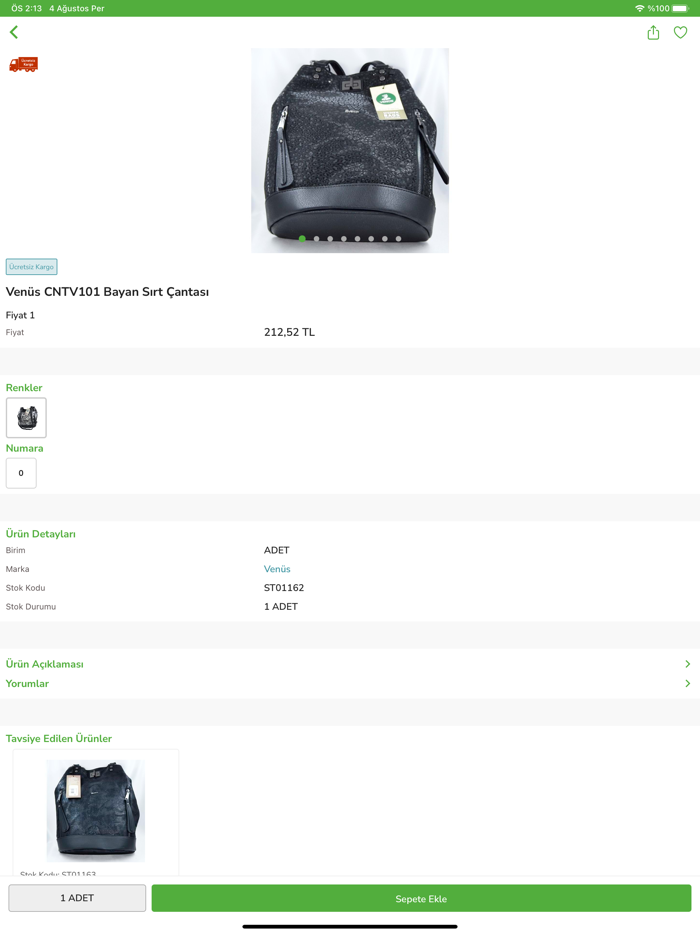
Task: Open the share icon
Action: tap(653, 33)
